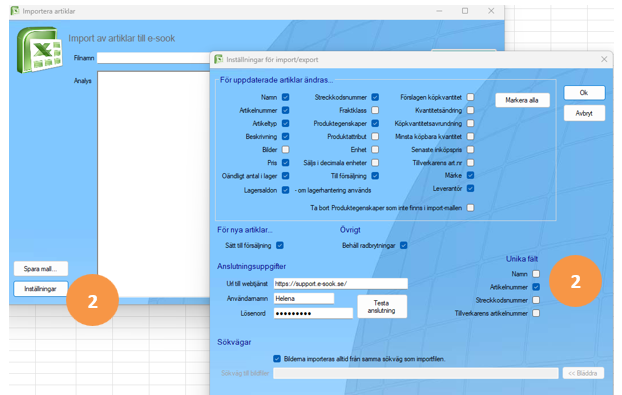Viewport: 622px width, 395px height.
Task: Toggle the Leverantör checkbox
Action: pyautogui.click(x=470, y=188)
